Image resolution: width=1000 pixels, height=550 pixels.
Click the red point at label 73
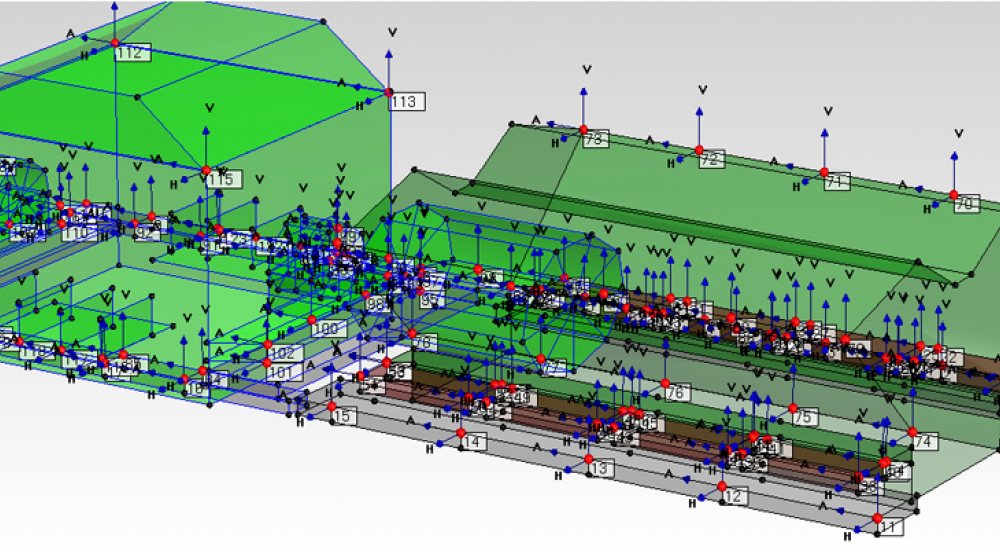click(x=582, y=129)
